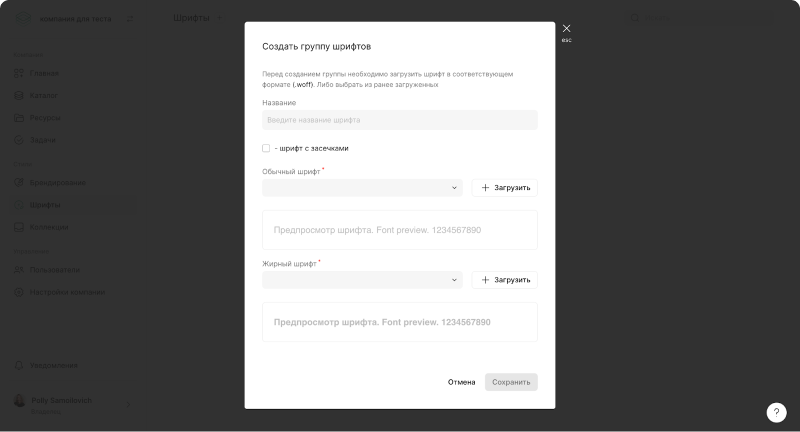The height and width of the screenshot is (432, 800).
Task: Close the font group dialog with X
Action: click(566, 29)
